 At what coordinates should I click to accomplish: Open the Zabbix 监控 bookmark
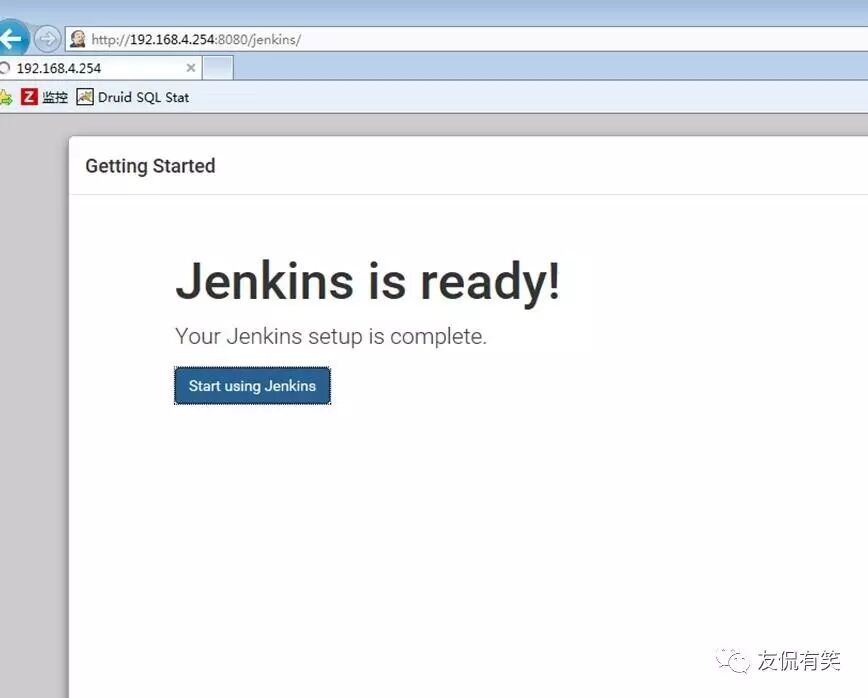[44, 97]
